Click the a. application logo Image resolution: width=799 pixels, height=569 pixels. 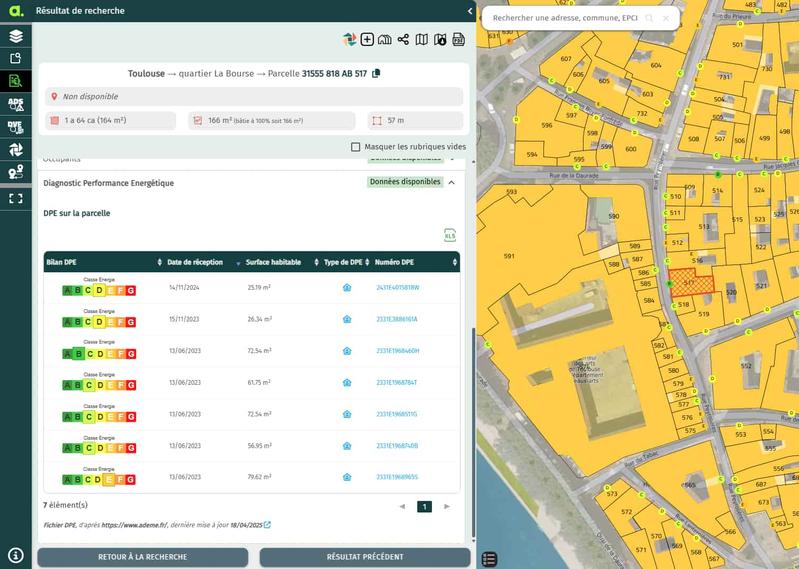point(16,11)
